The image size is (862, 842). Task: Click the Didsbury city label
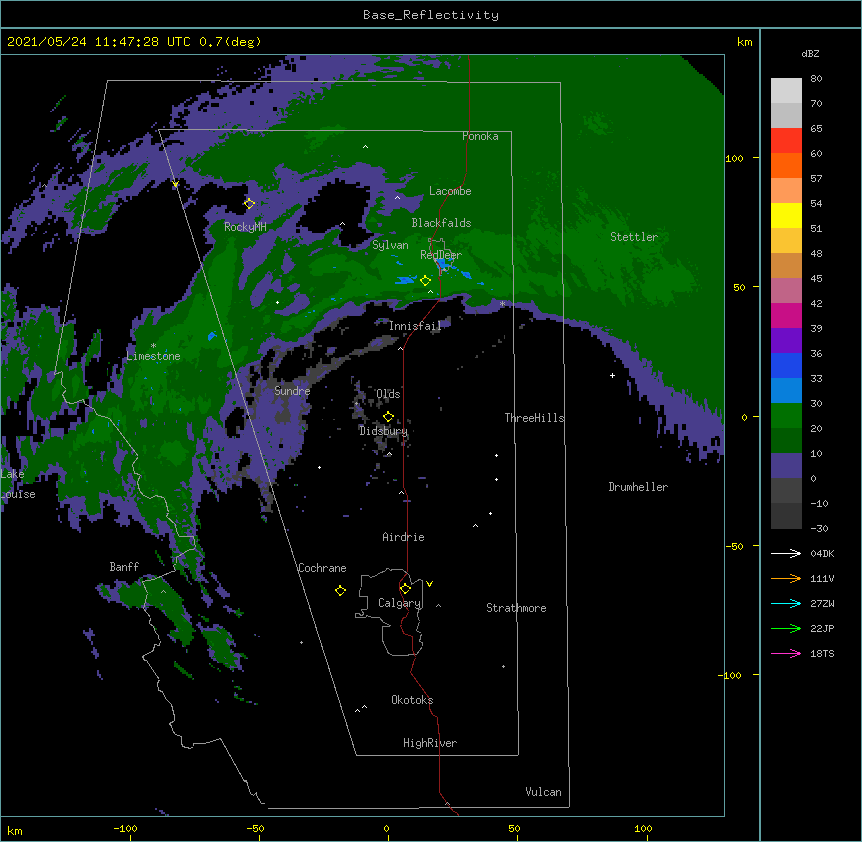click(x=383, y=431)
